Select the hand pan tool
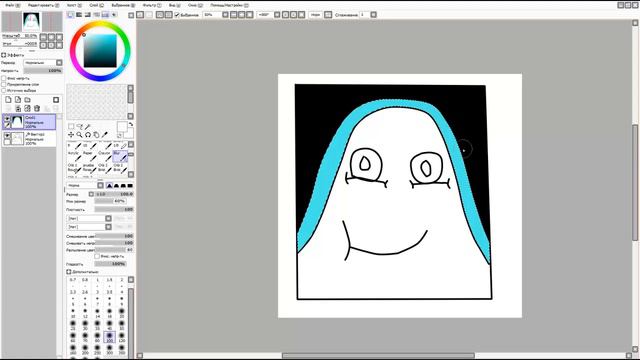The image size is (640, 360). coord(96,135)
